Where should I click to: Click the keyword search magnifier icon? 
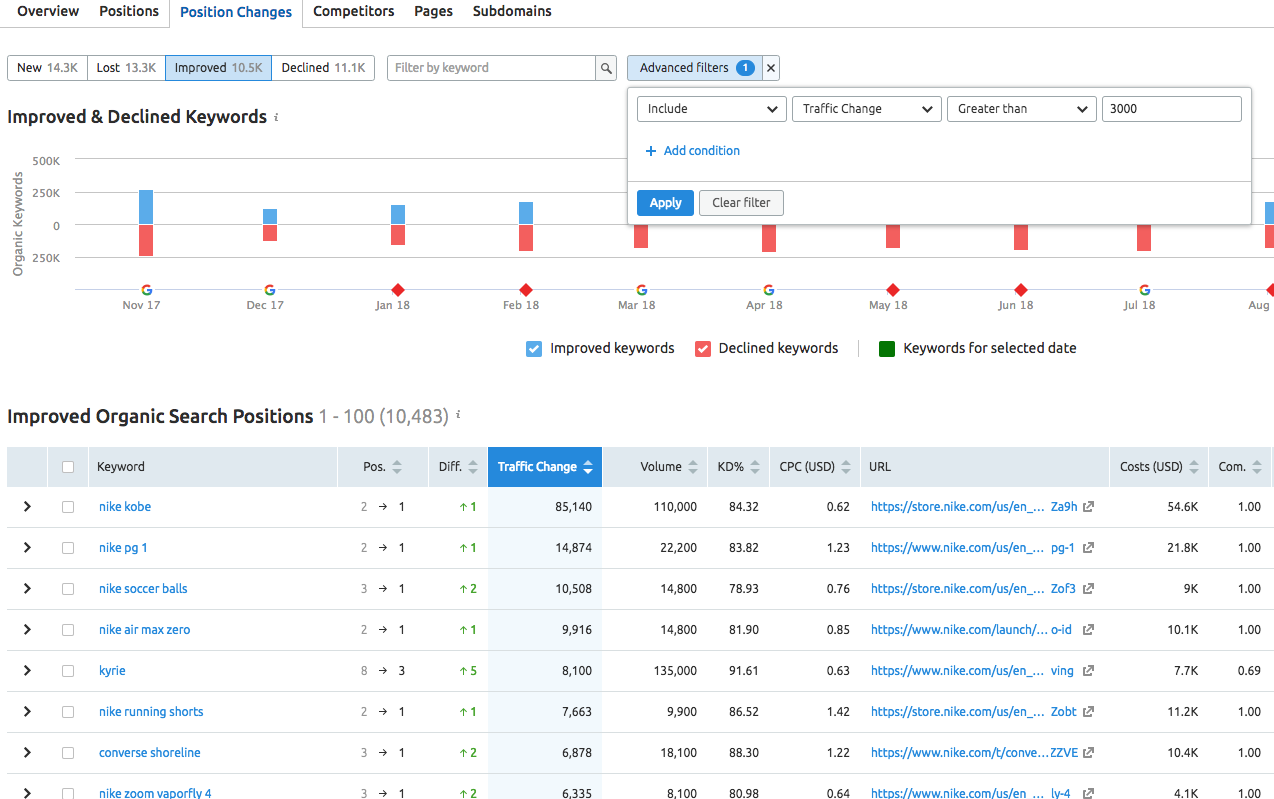[x=606, y=68]
